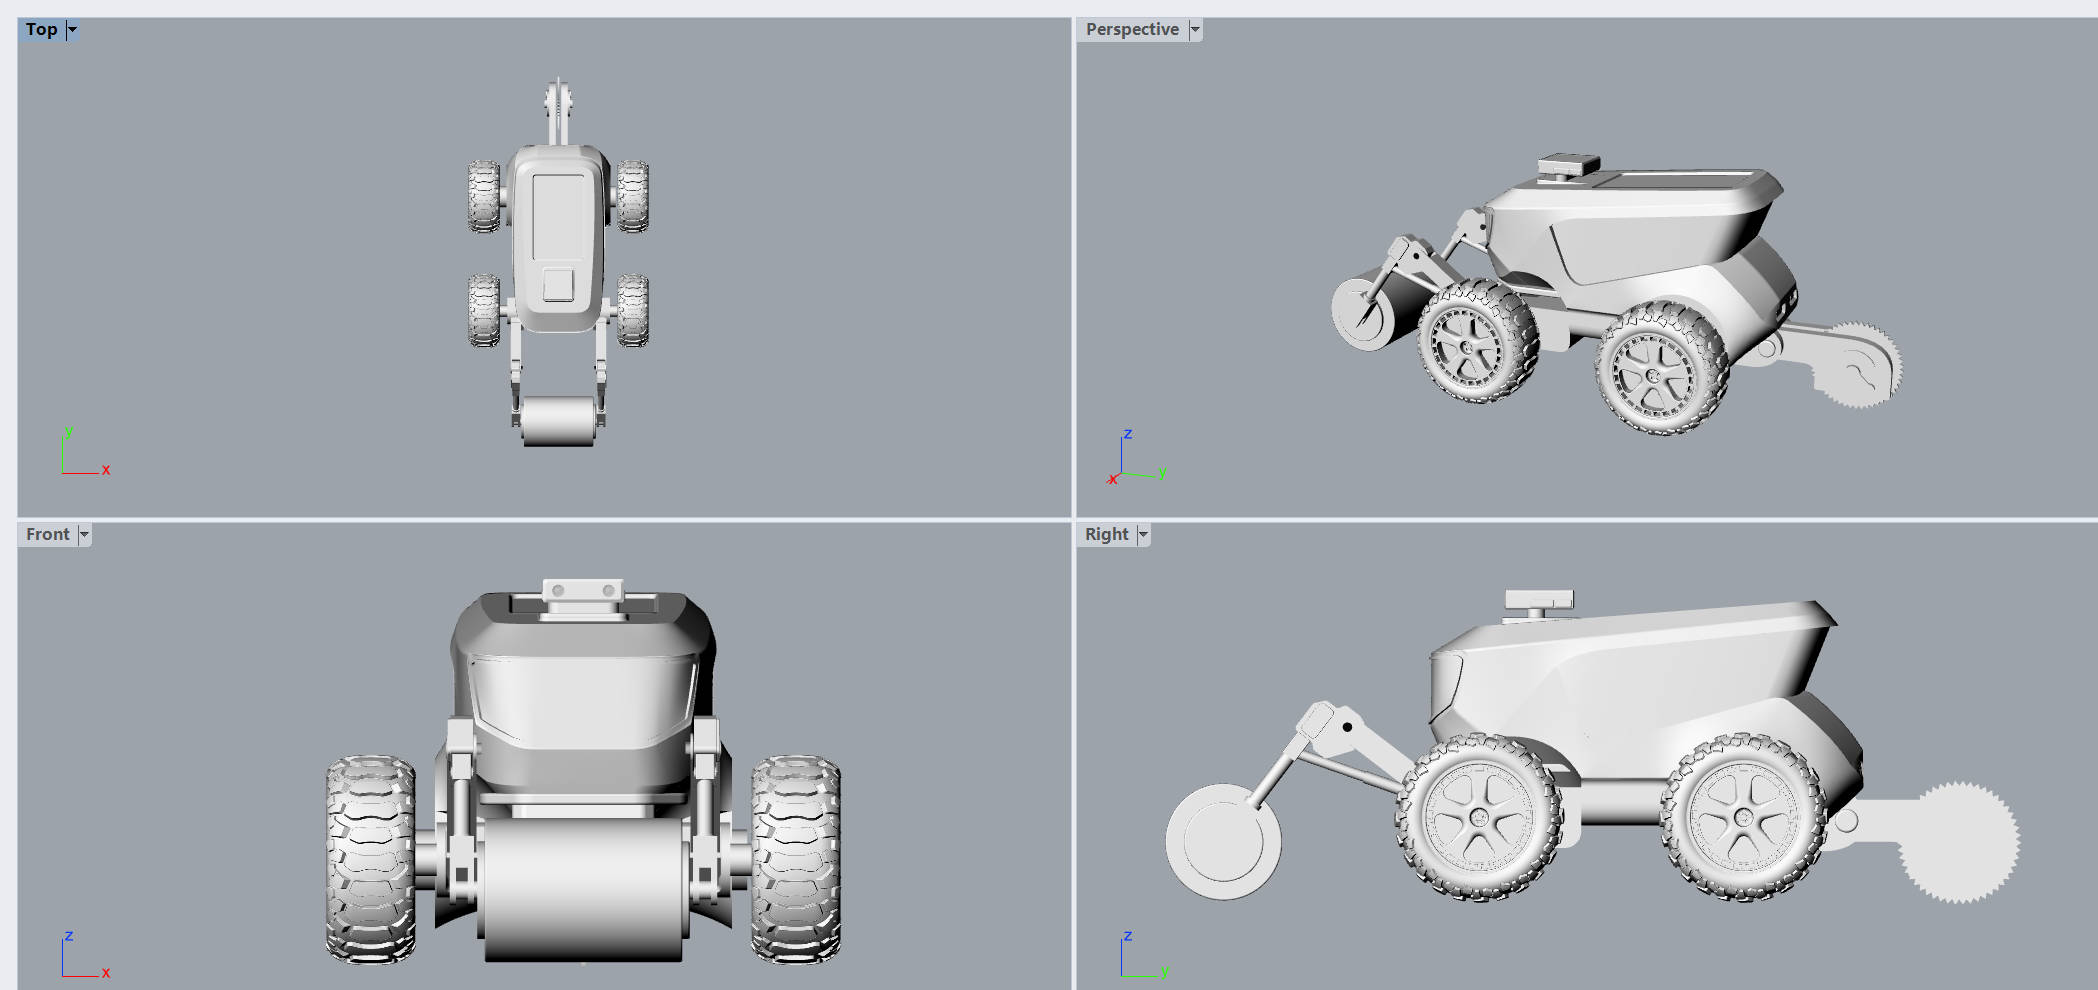Click the axis icon in Top viewport
The width and height of the screenshot is (2098, 990).
(84, 451)
